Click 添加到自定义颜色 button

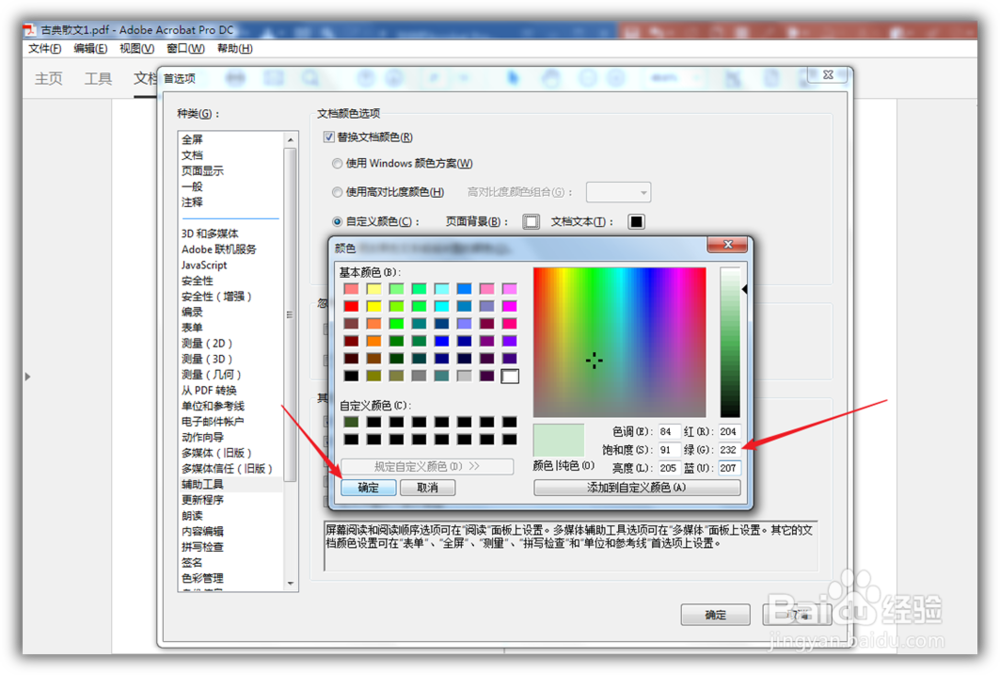[636, 487]
